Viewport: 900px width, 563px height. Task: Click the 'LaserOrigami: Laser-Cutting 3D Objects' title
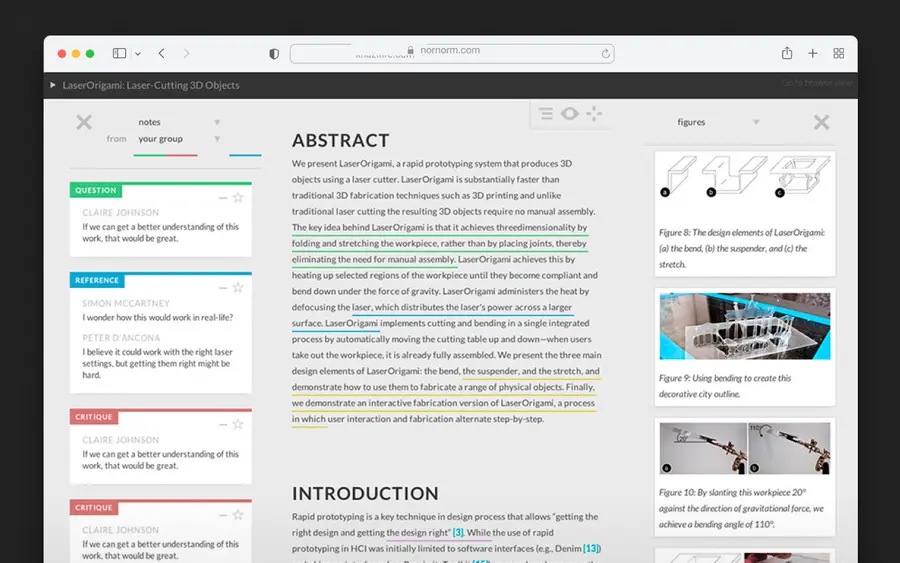coord(151,85)
